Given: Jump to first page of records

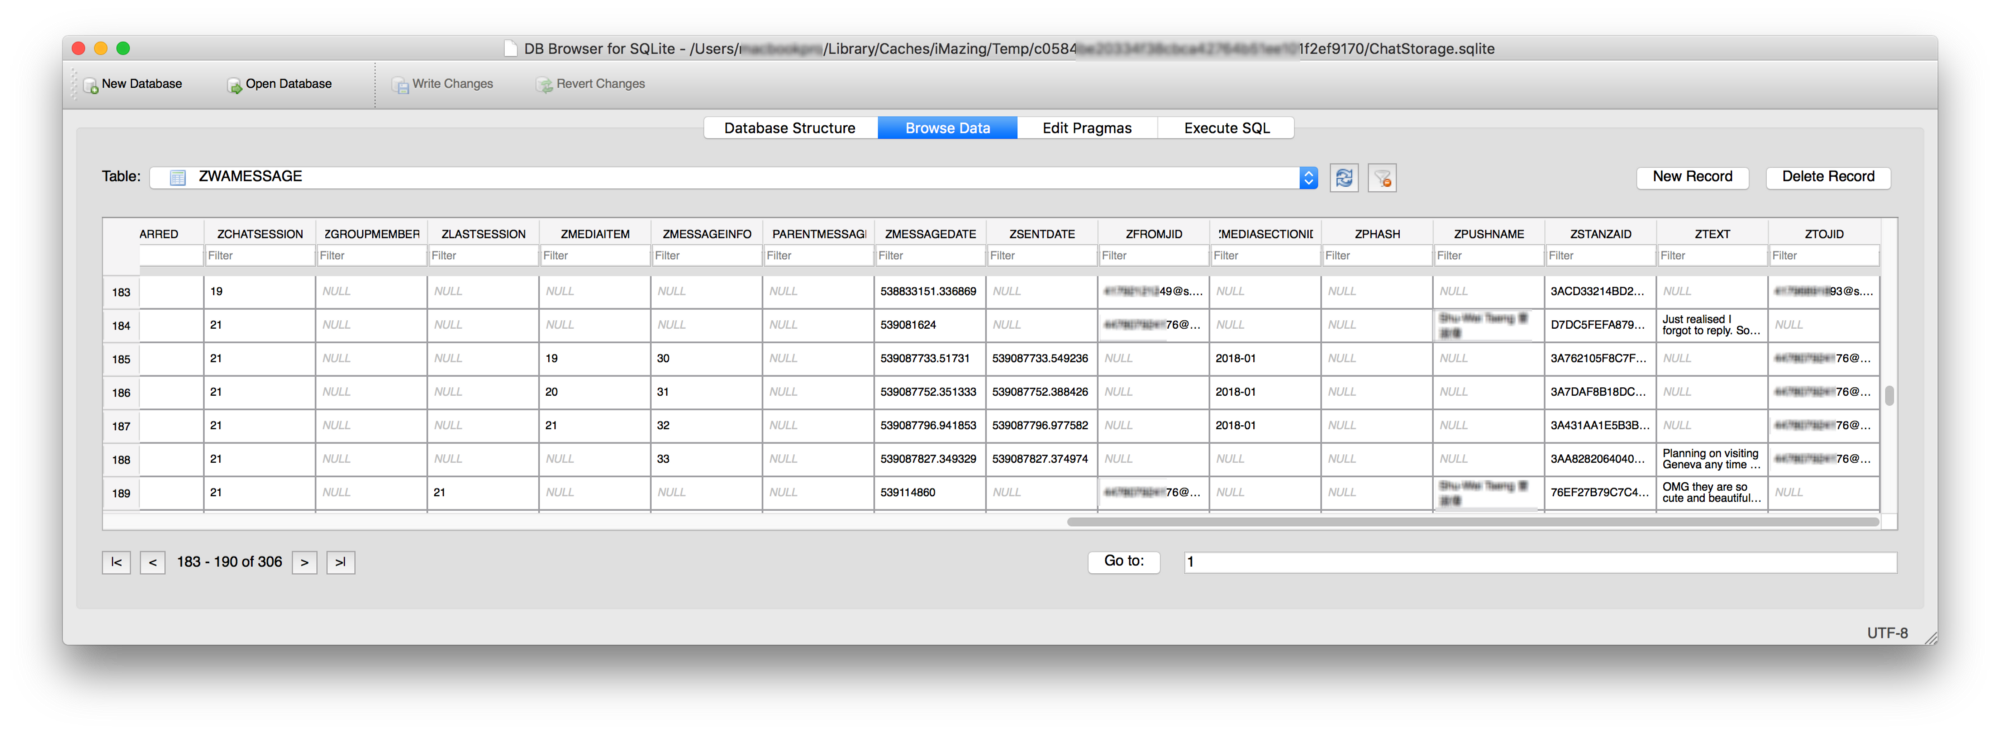Looking at the screenshot, I should click(x=116, y=563).
